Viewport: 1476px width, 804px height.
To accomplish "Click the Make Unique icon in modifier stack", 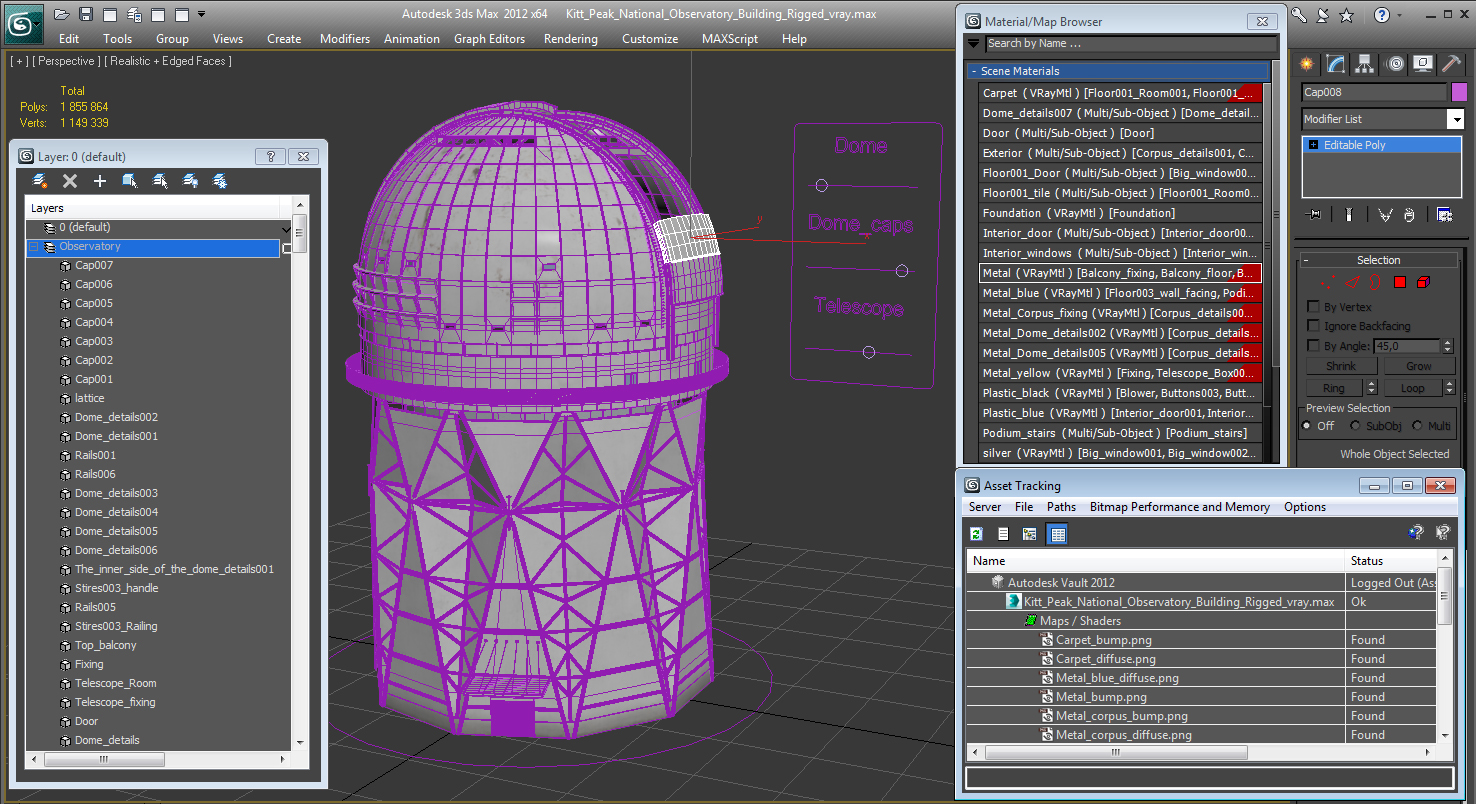I will coord(1385,214).
